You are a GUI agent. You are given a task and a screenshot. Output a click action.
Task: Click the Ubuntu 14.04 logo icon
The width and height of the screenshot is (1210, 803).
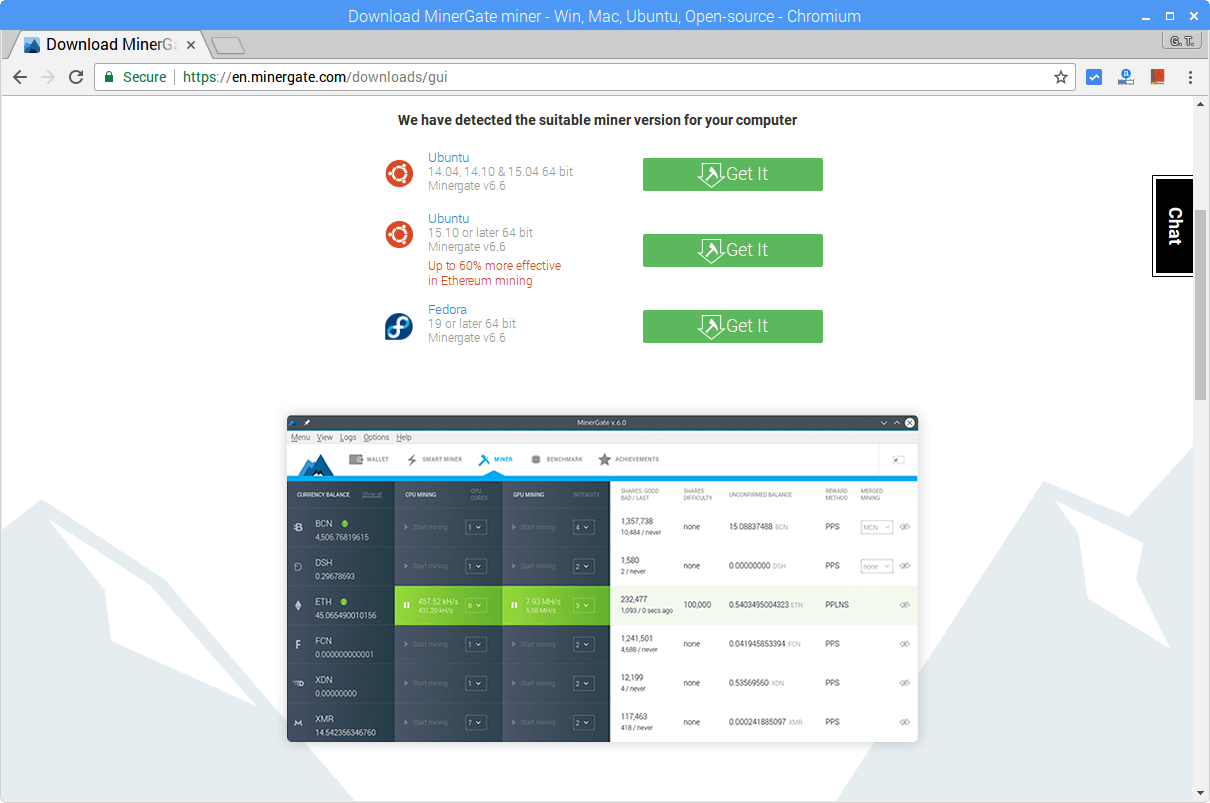pos(399,173)
